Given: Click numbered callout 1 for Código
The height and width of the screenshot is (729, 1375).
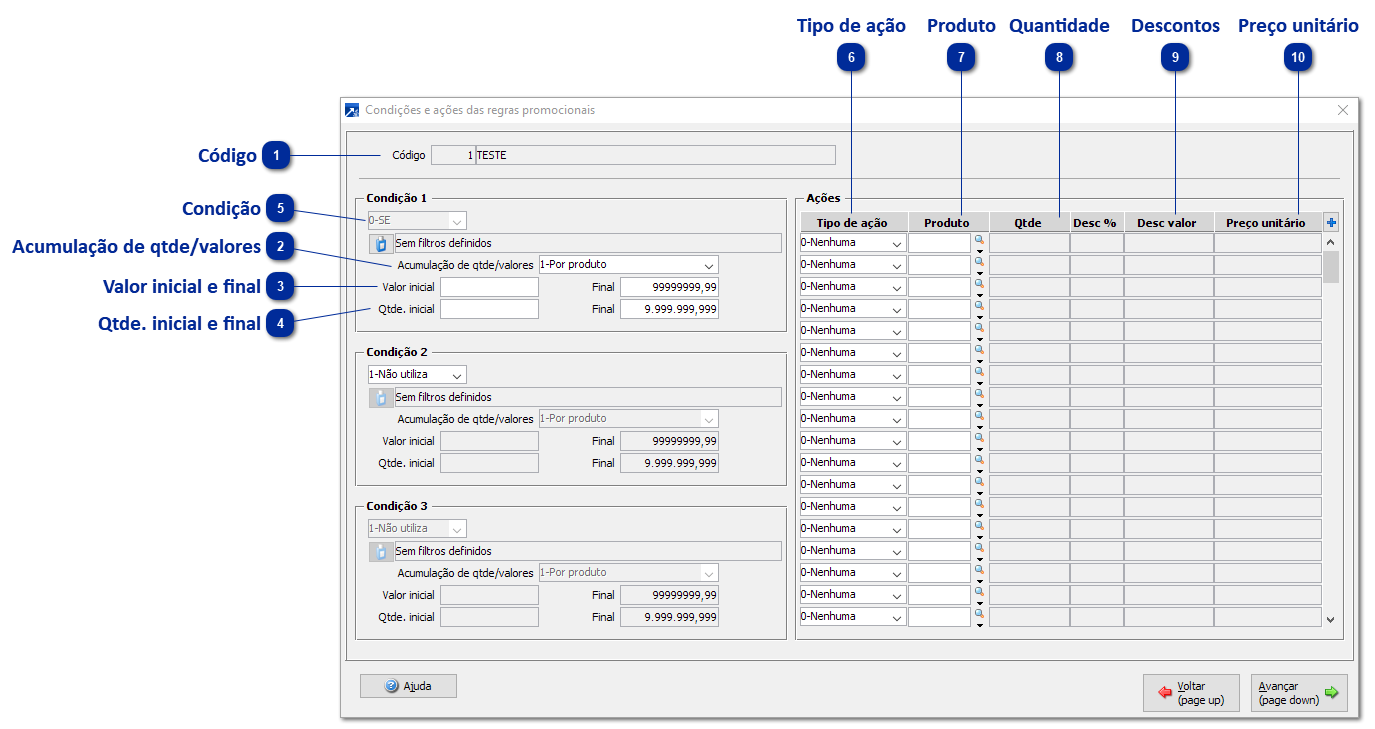Looking at the screenshot, I should point(277,156).
